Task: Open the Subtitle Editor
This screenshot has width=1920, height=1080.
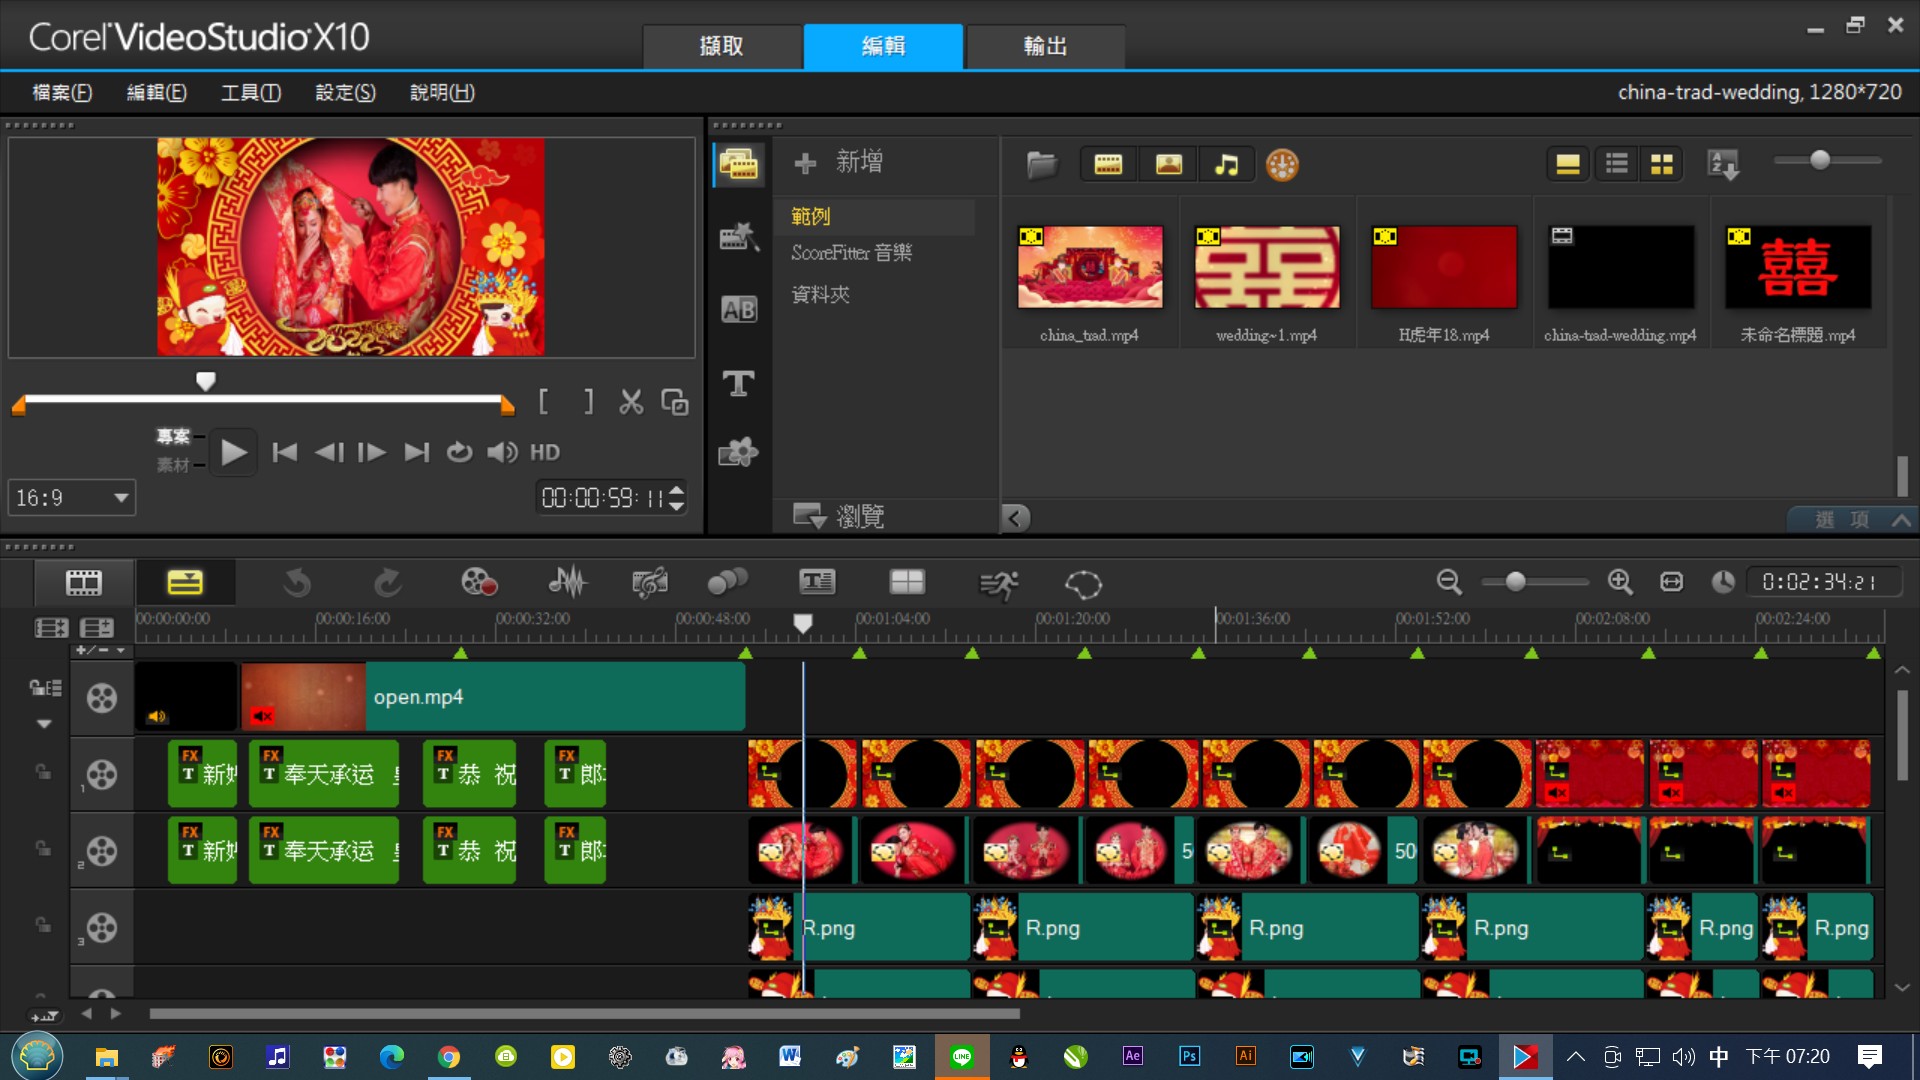Action: pyautogui.click(x=817, y=583)
